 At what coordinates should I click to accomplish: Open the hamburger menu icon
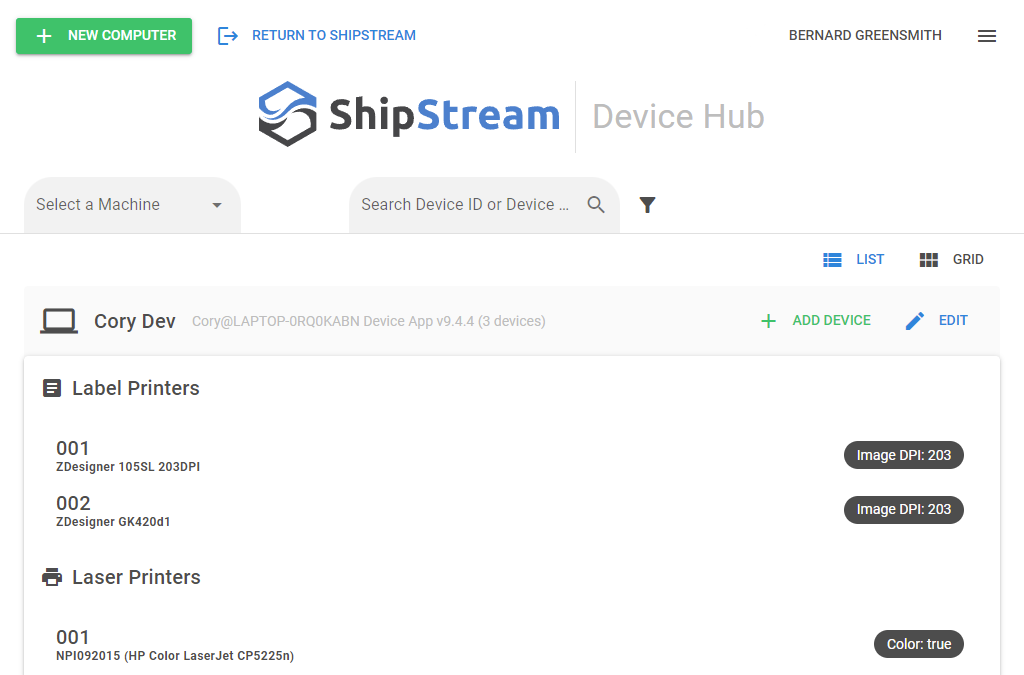coord(986,36)
